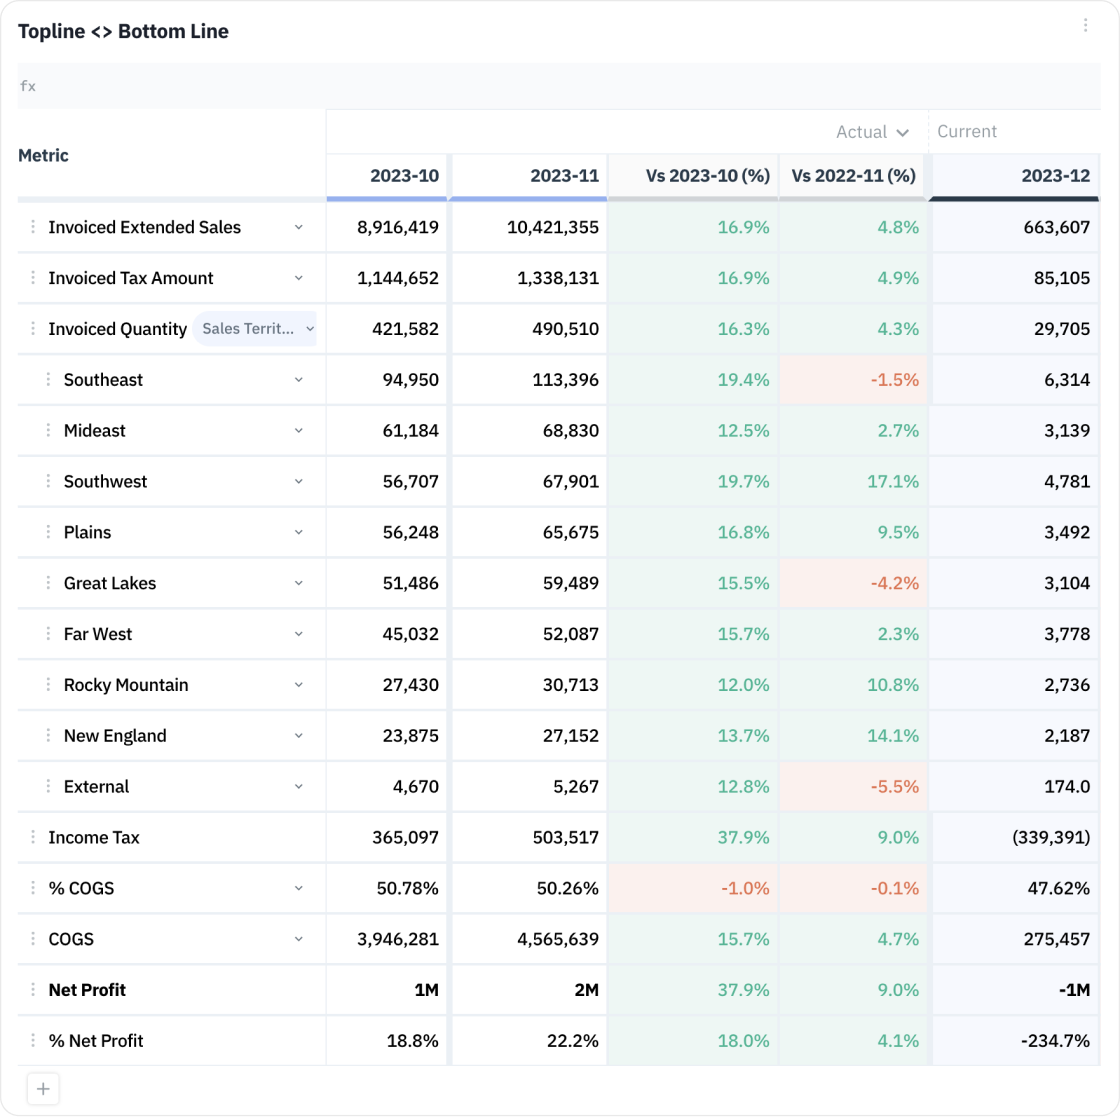The height and width of the screenshot is (1117, 1120).
Task: Click into the fx formula bar
Action: coord(559,86)
